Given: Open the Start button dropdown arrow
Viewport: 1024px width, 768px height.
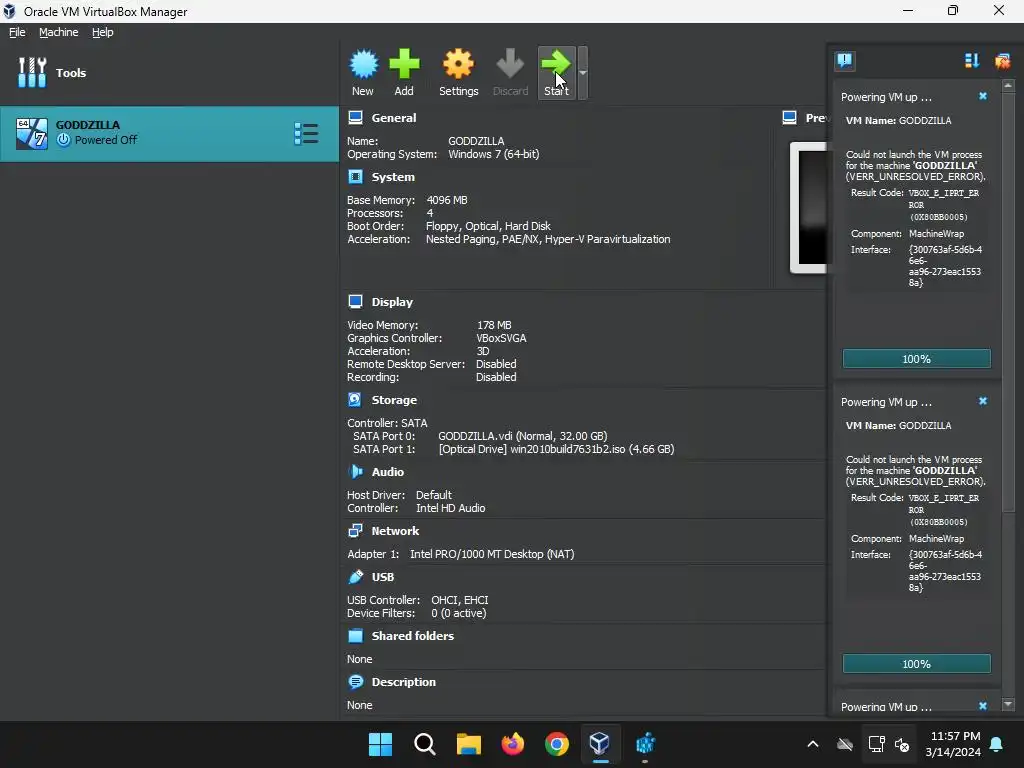Looking at the screenshot, I should pyautogui.click(x=583, y=72).
